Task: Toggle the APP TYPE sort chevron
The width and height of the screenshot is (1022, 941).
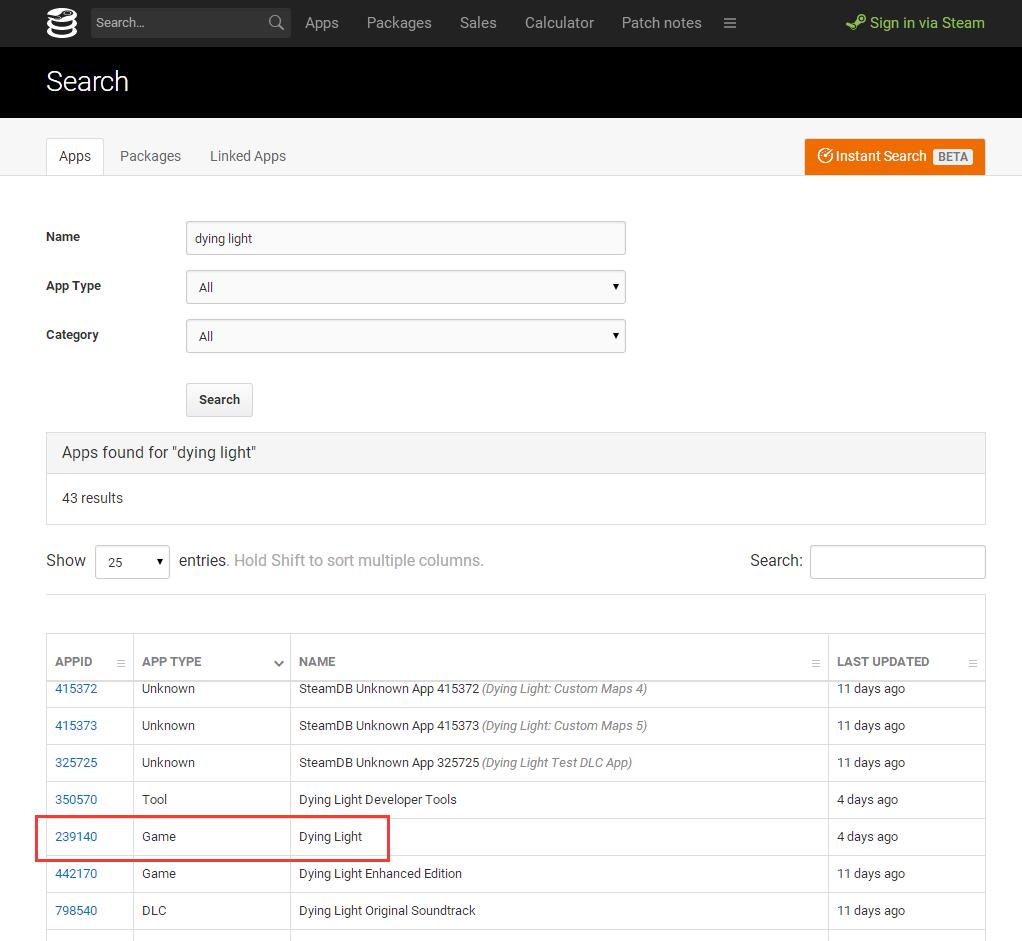Action: [x=279, y=663]
